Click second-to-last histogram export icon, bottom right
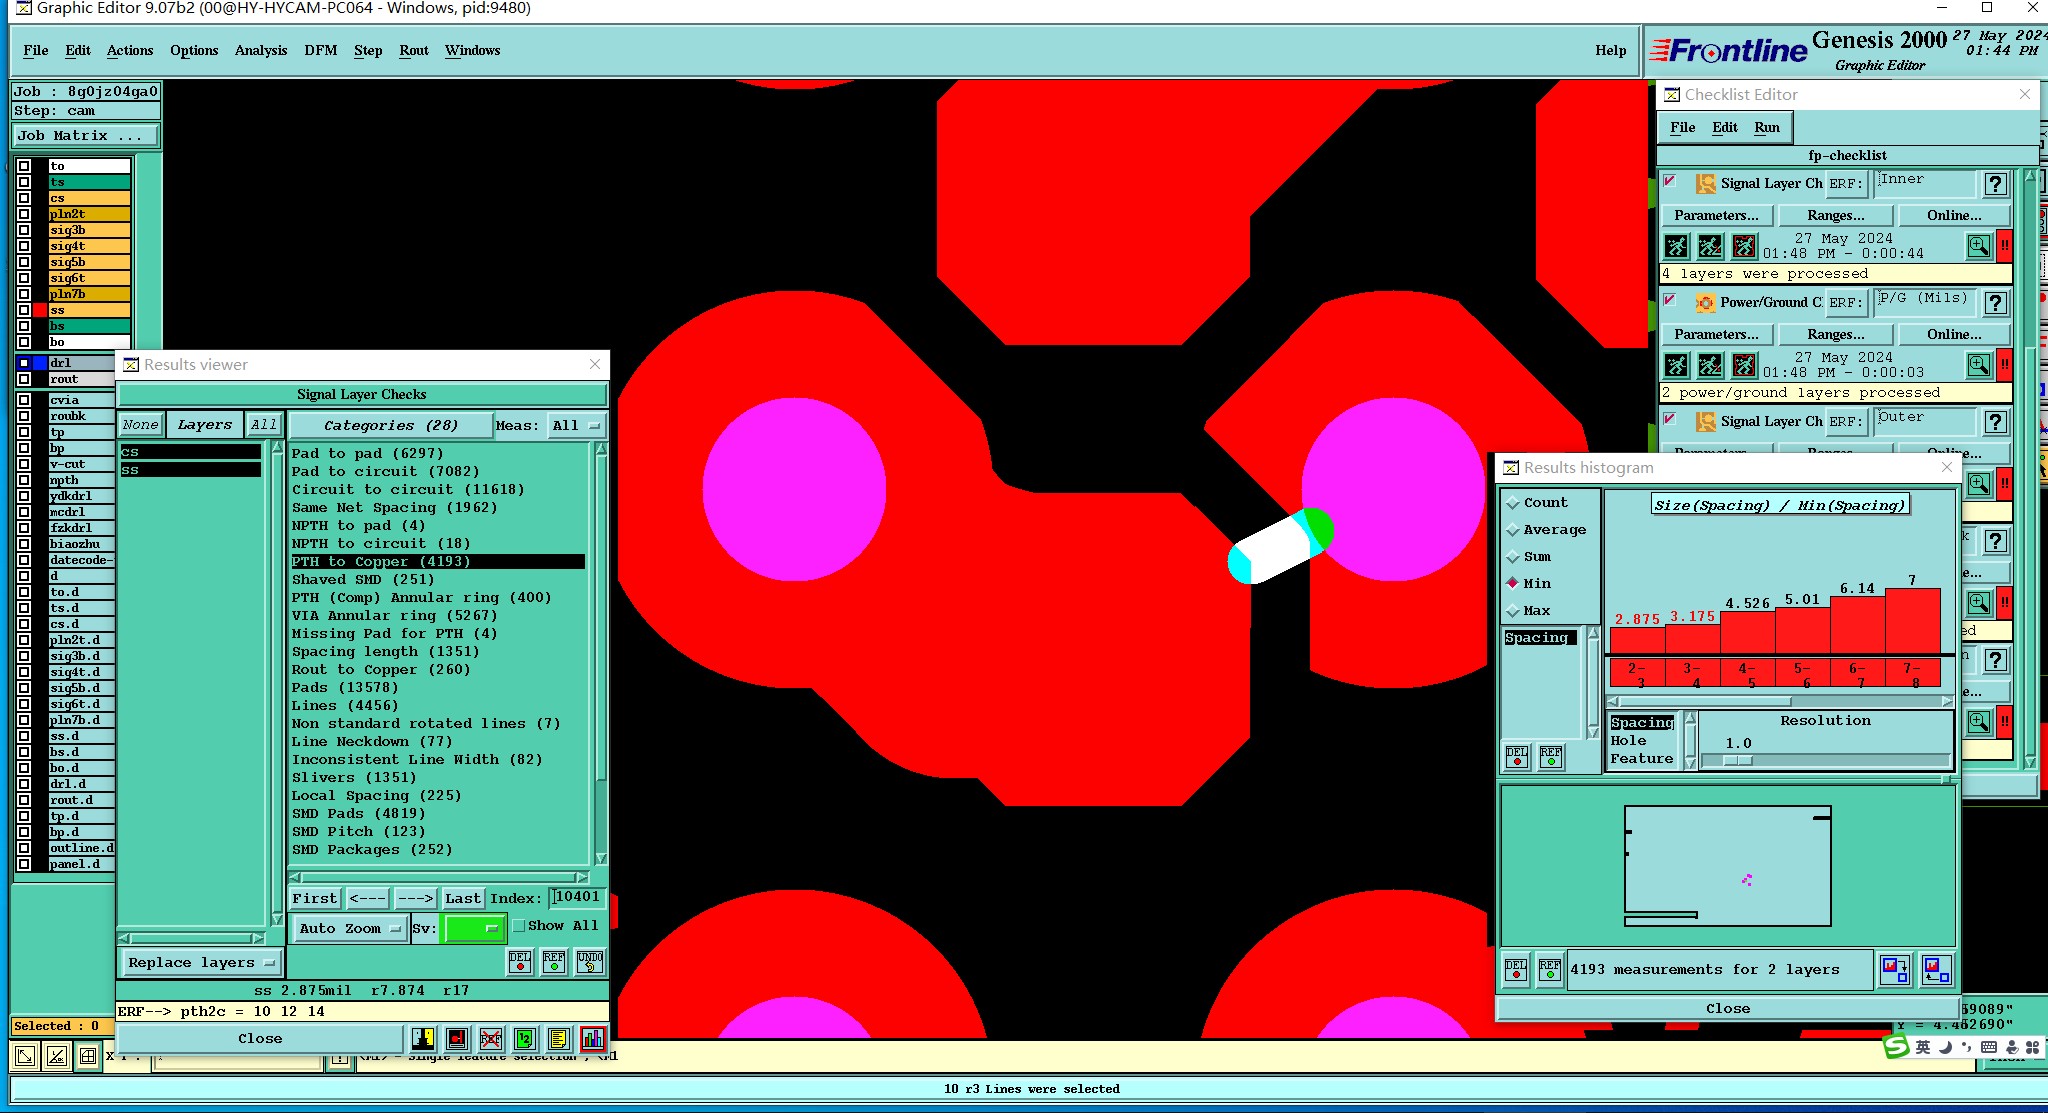Screen dimensions: 2048x1113 (x=1895, y=969)
